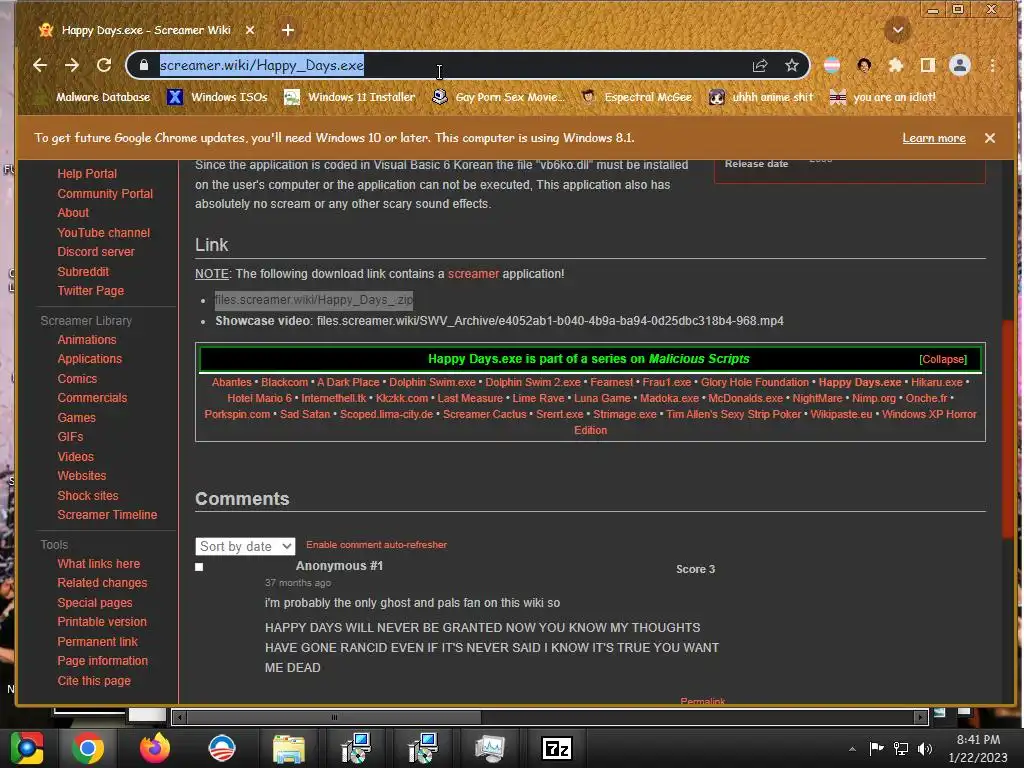The image size is (1024, 768).
Task: Open the Extensions puzzle piece menu
Action: [x=895, y=65]
